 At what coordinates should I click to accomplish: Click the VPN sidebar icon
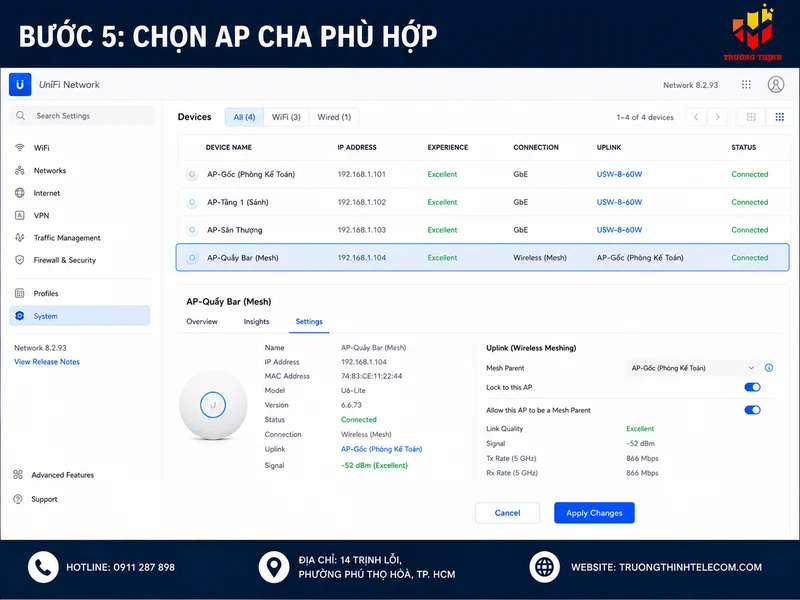pos(19,215)
